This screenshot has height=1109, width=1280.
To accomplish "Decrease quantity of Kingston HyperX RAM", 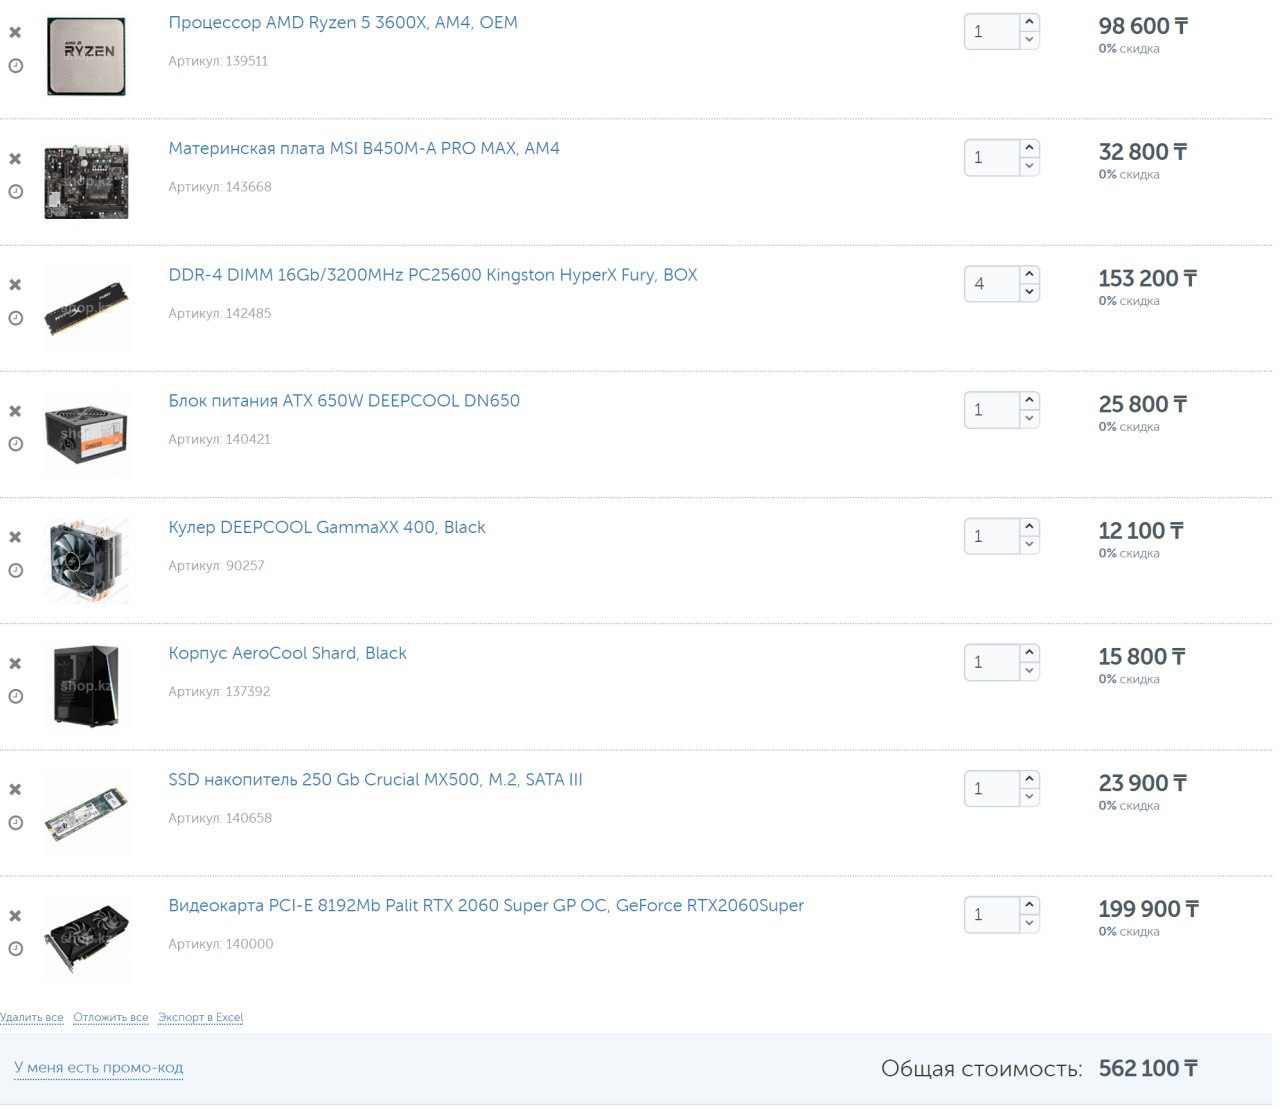I will [1029, 293].
